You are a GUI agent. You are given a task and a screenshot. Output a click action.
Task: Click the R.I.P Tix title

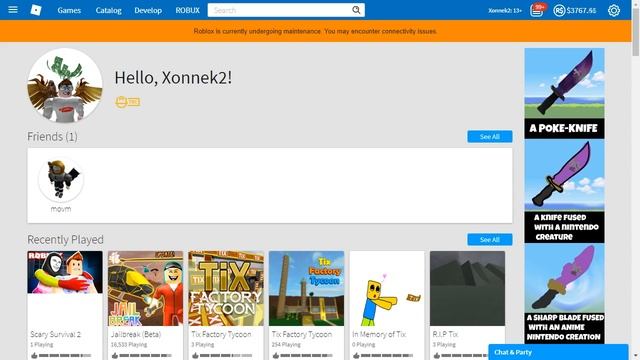(445, 334)
